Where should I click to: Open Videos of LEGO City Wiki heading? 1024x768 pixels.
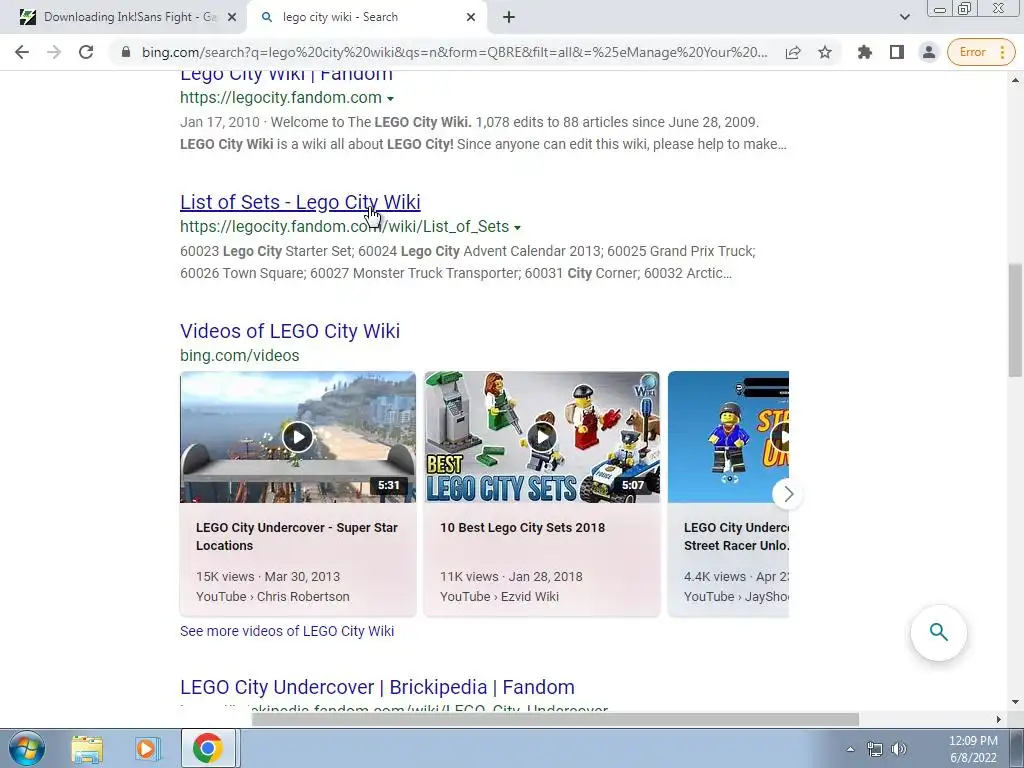pos(290,331)
